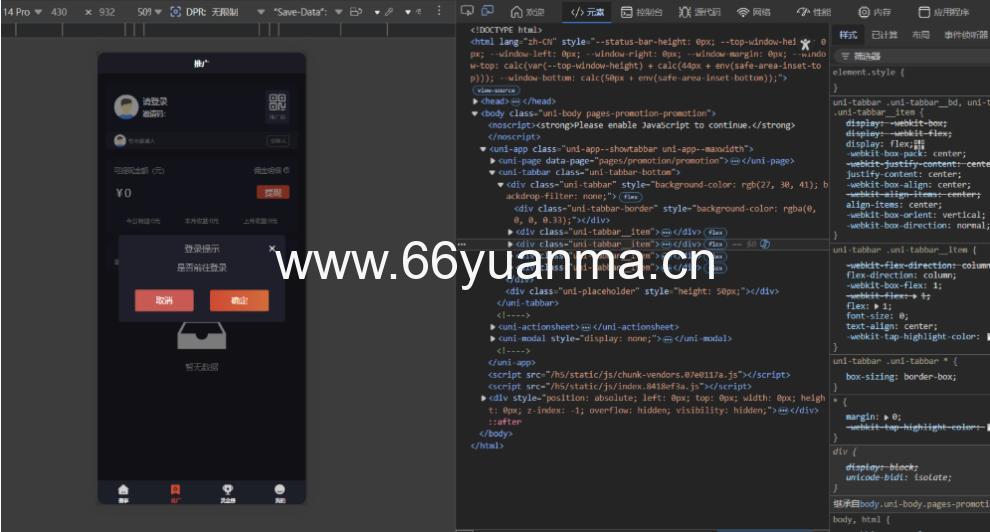Image resolution: width=990 pixels, height=532 pixels.
Task: Open the Console (控制台) tab
Action: [641, 12]
